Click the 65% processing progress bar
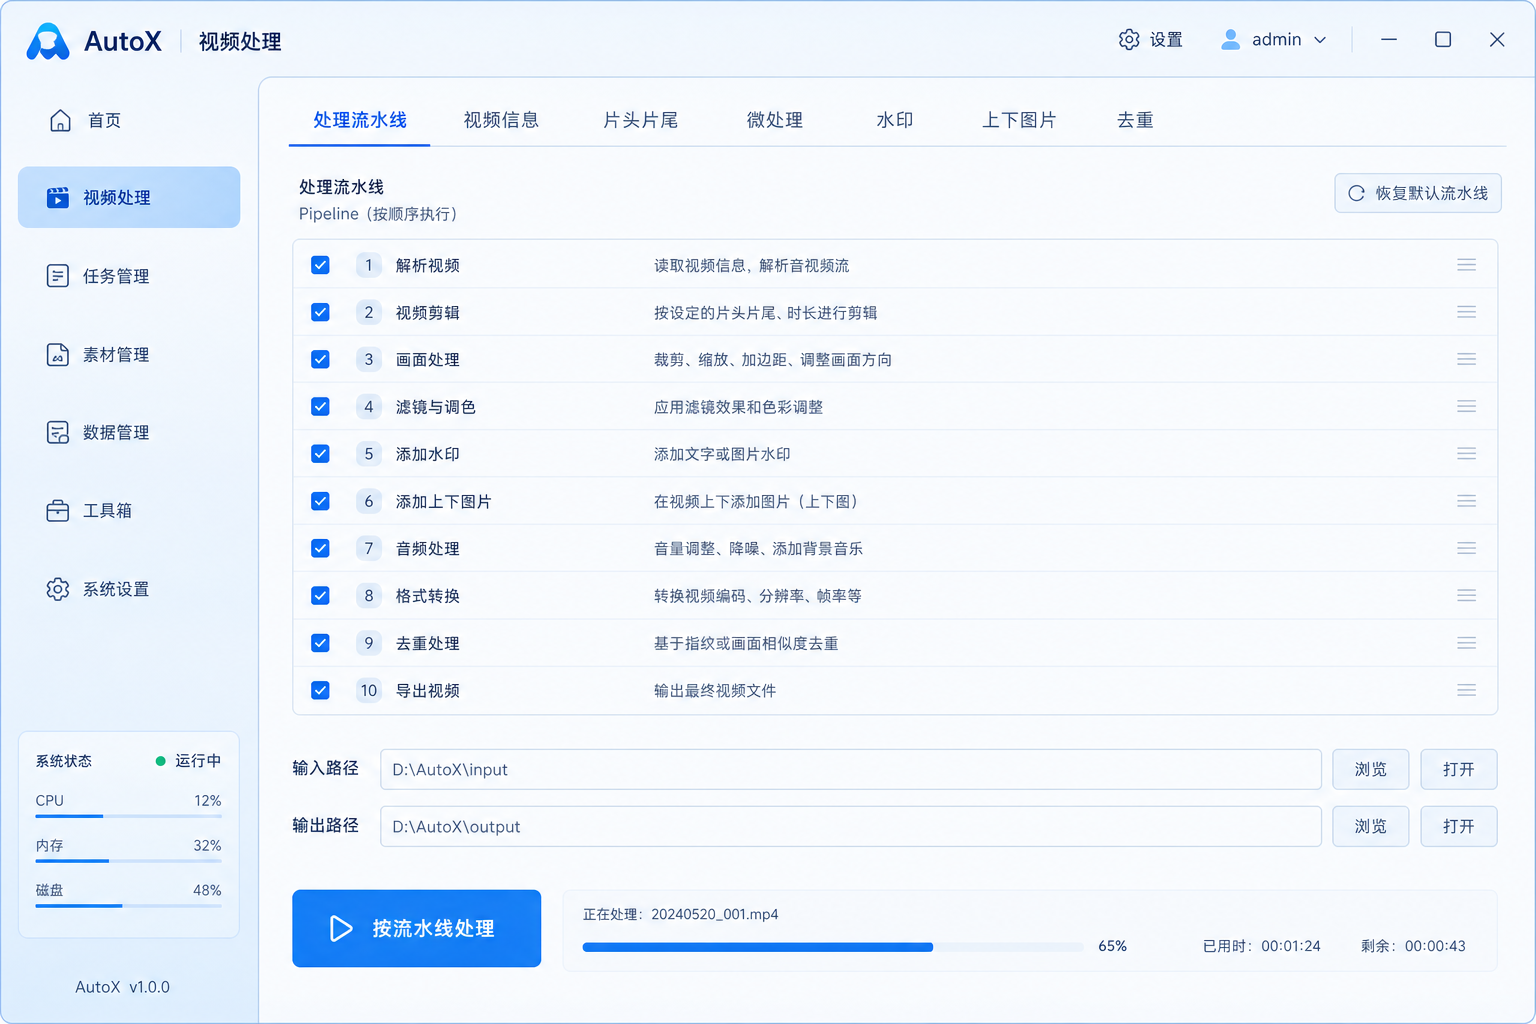This screenshot has height=1024, width=1536. (833, 947)
